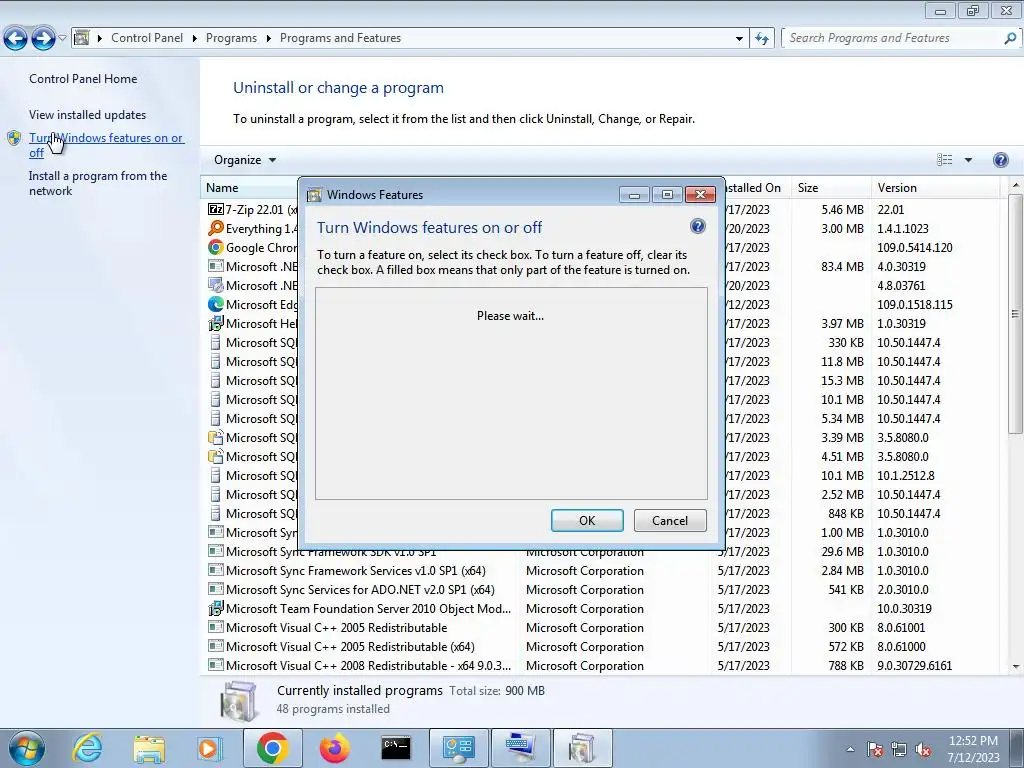
Task: Open Control Panel Home link
Action: click(x=83, y=79)
